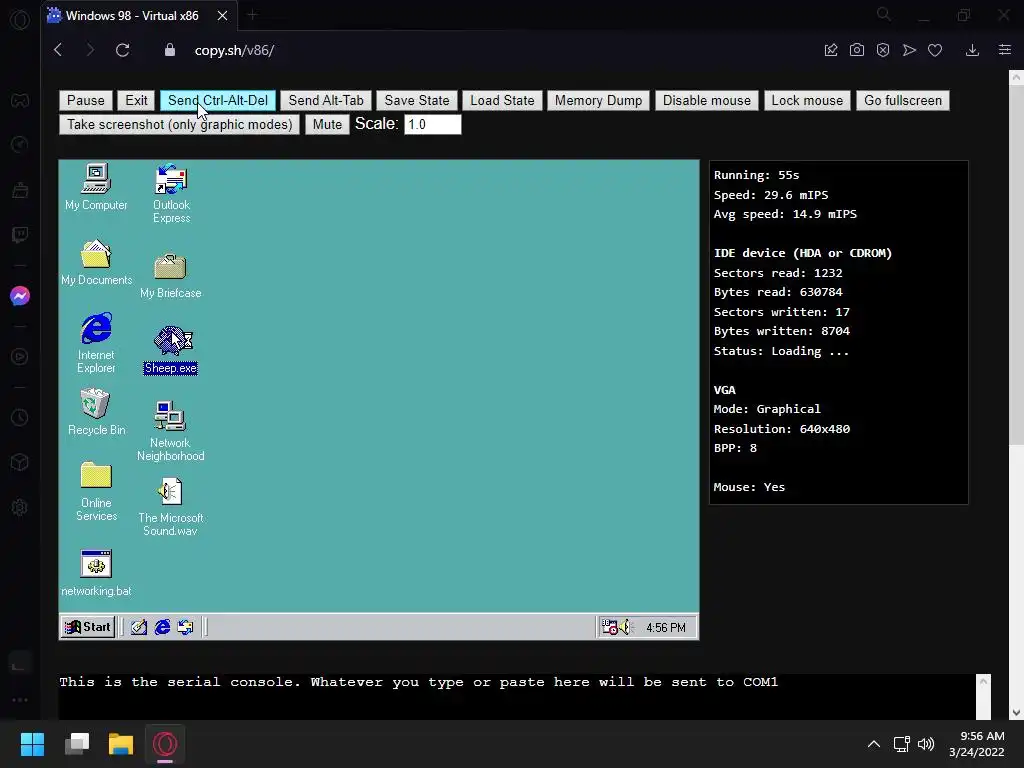Open the browser snapshot camera tool
This screenshot has width=1024, height=768.
click(x=857, y=50)
